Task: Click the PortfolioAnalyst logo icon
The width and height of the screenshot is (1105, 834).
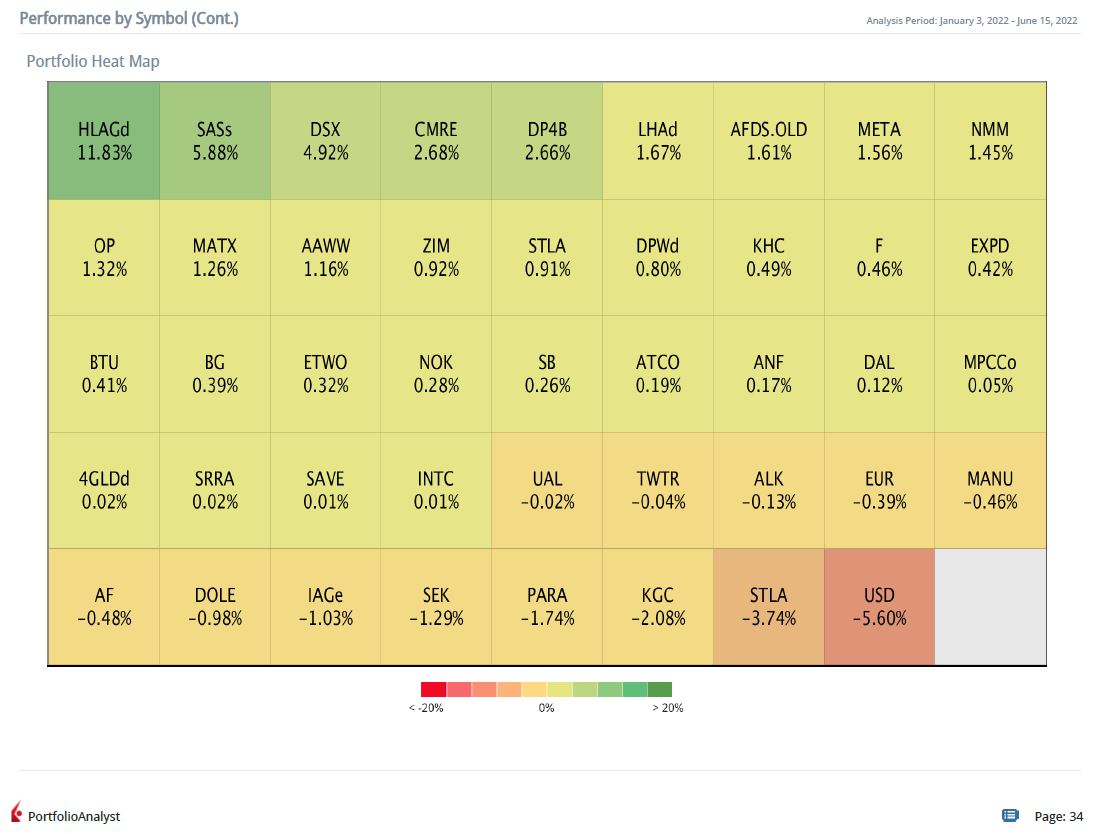Action: (x=16, y=812)
